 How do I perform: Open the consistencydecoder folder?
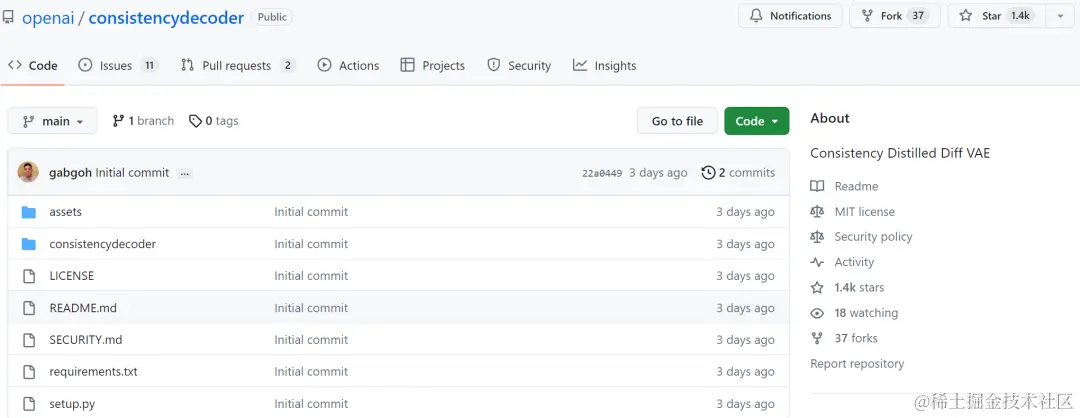pos(103,244)
